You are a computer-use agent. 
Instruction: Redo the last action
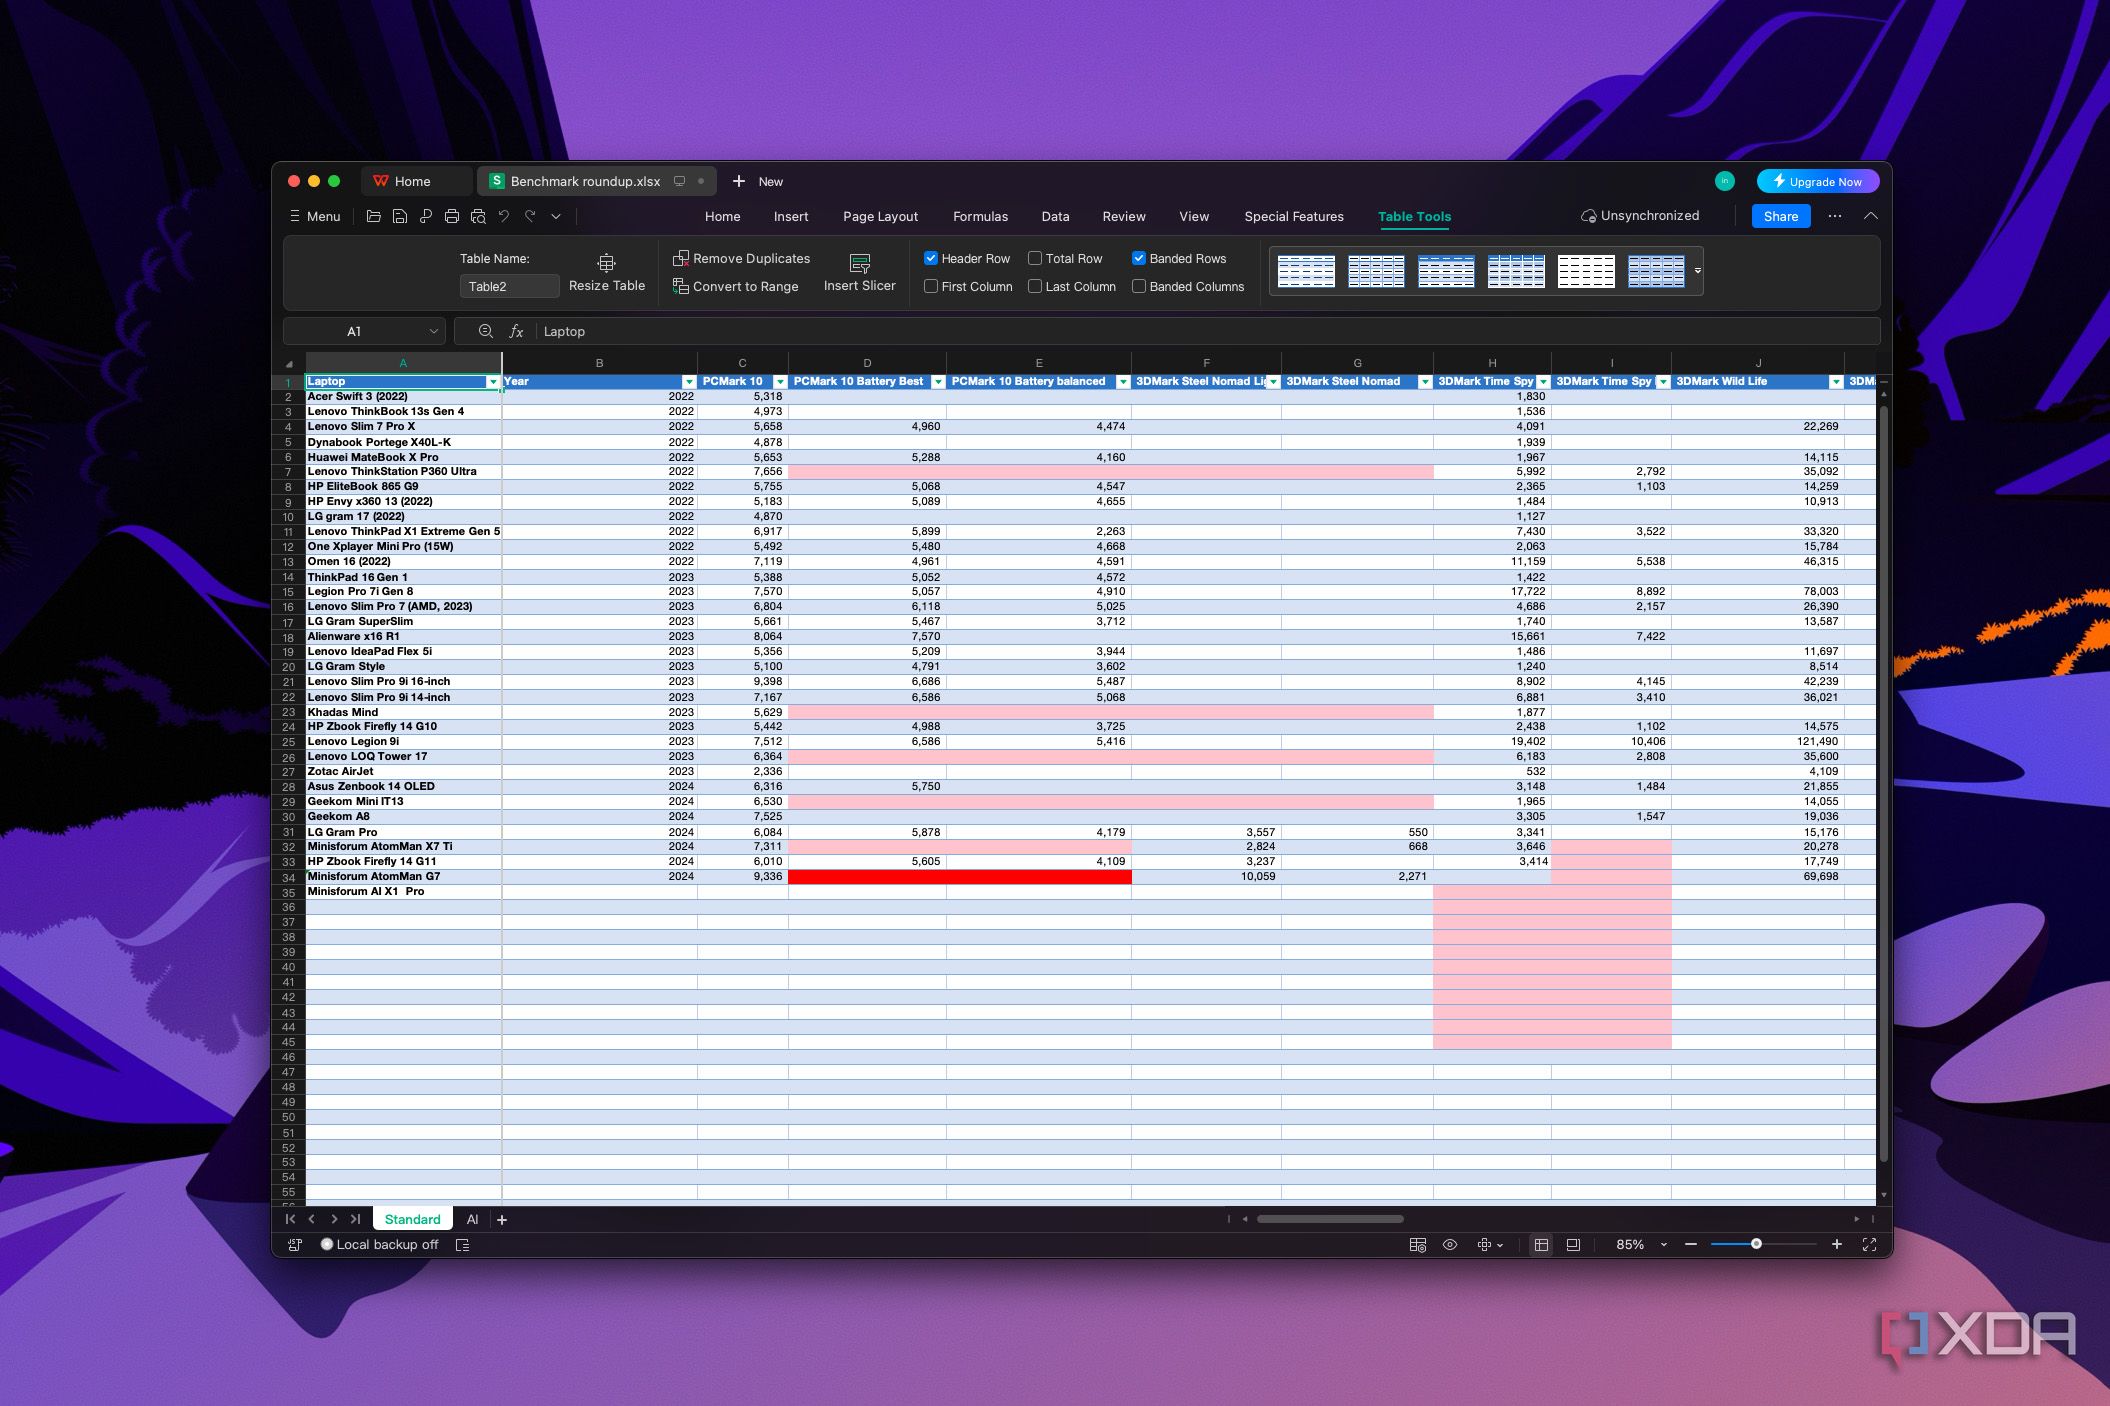[530, 216]
